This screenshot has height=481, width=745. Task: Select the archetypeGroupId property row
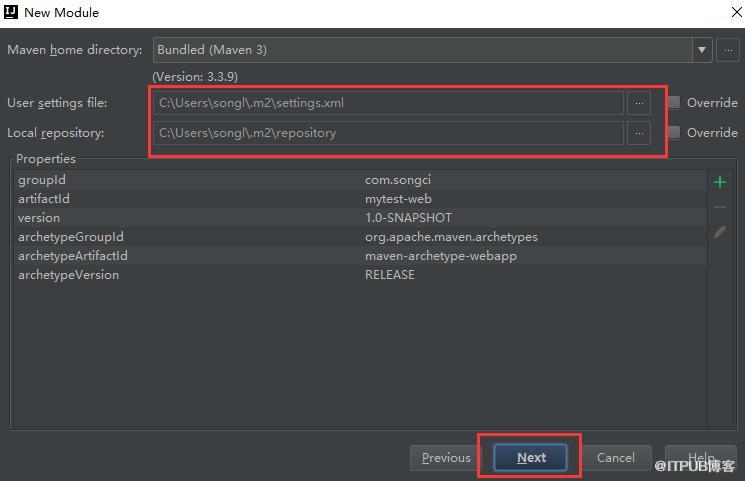click(x=360, y=237)
